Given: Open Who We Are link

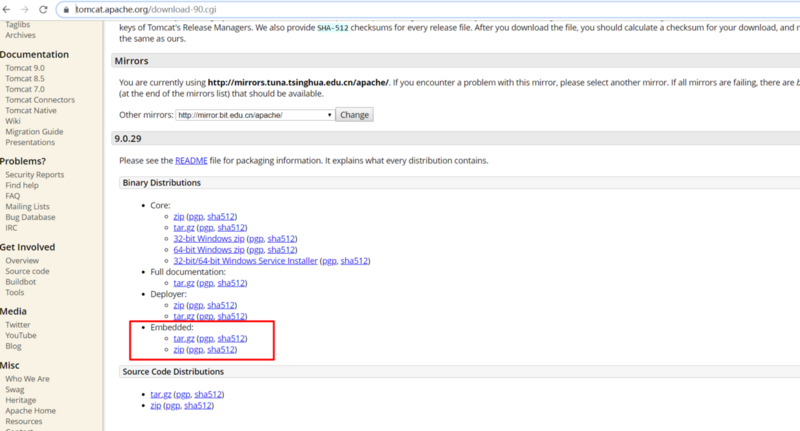Looking at the screenshot, I should 28,379.
